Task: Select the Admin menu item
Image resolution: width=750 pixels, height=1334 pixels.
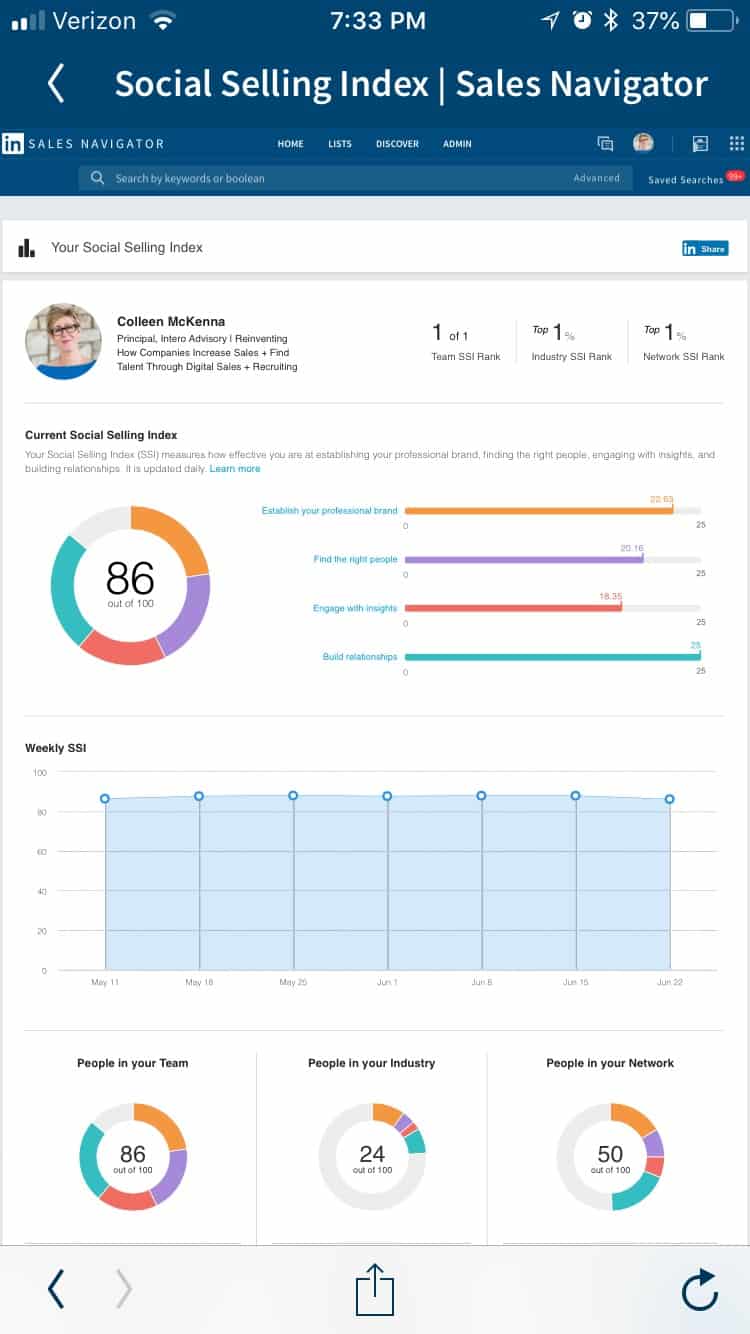Action: pos(457,144)
